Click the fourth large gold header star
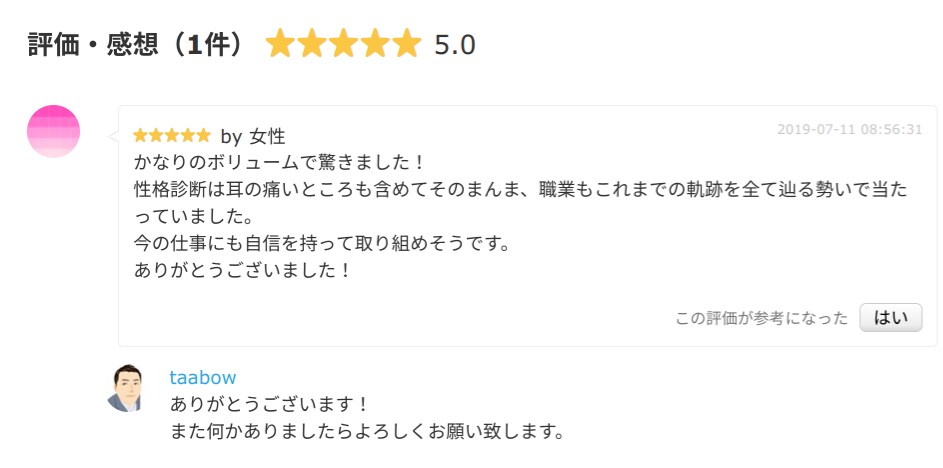943x468 pixels. 375,43
